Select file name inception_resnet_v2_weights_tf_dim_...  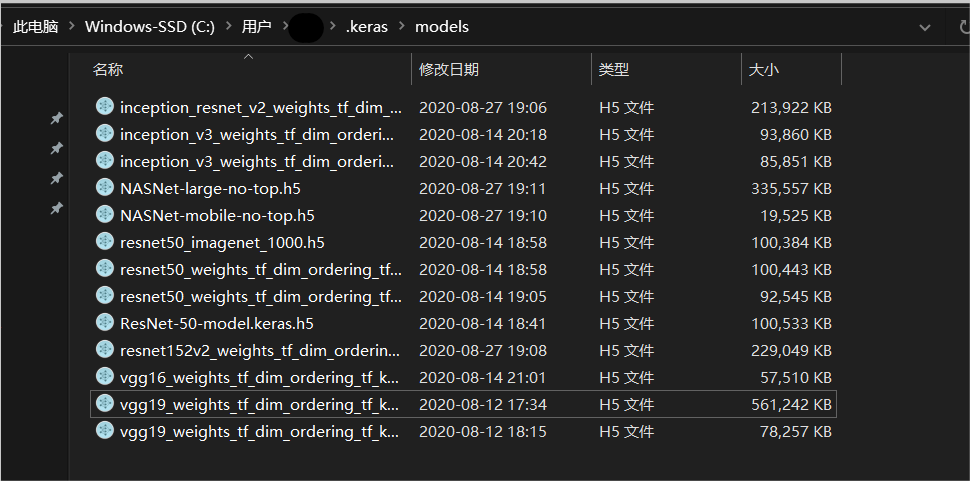tap(261, 108)
